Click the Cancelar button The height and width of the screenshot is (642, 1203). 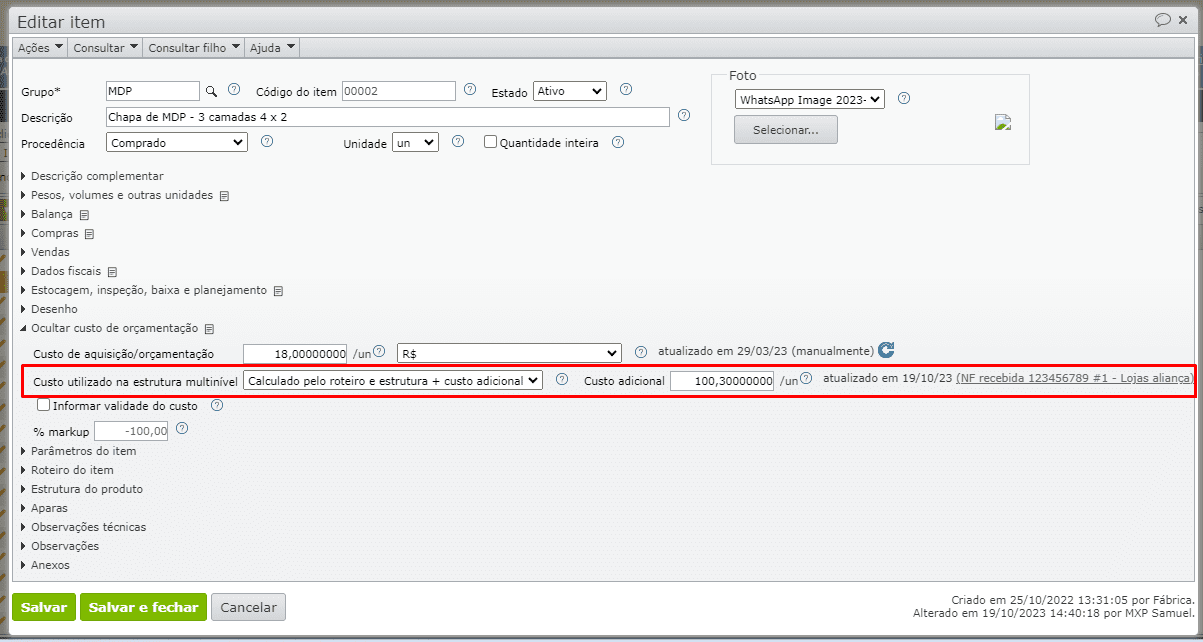248,607
